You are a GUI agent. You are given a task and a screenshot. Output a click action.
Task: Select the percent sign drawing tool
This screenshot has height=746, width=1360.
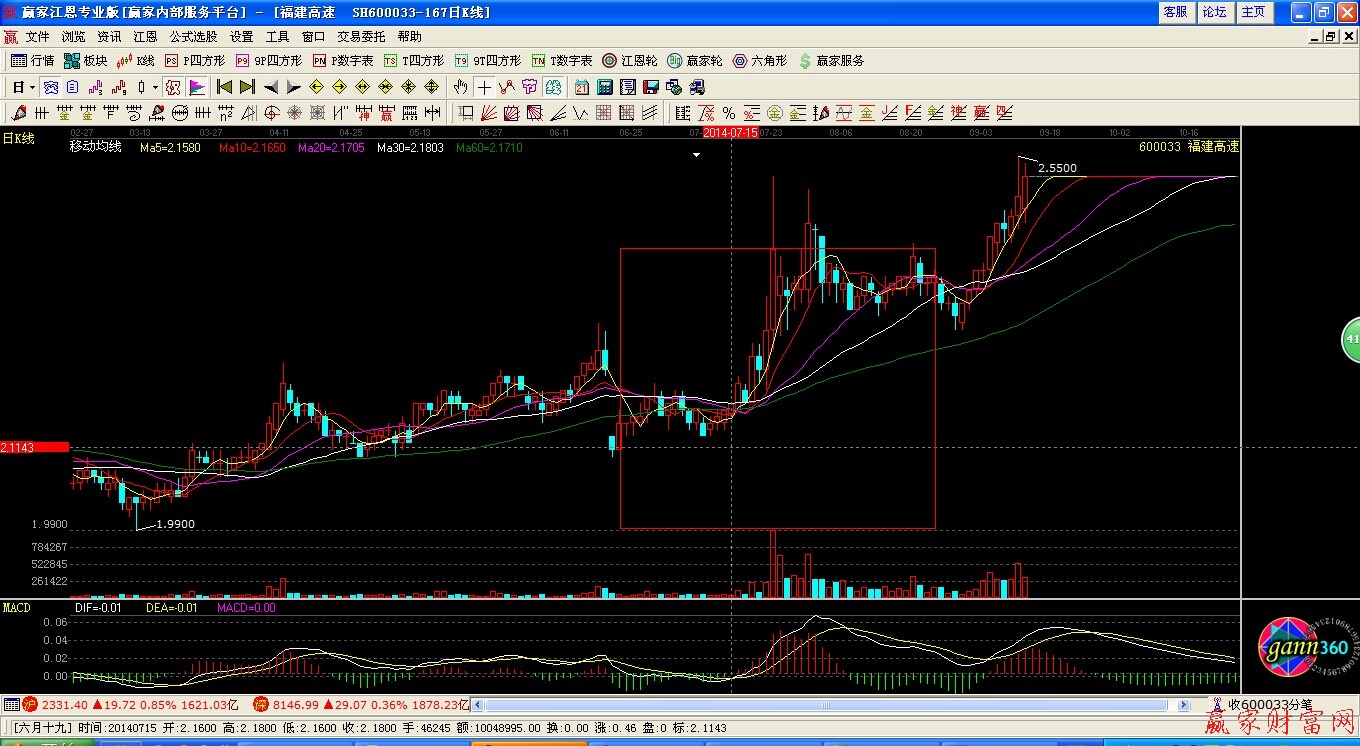(729, 113)
